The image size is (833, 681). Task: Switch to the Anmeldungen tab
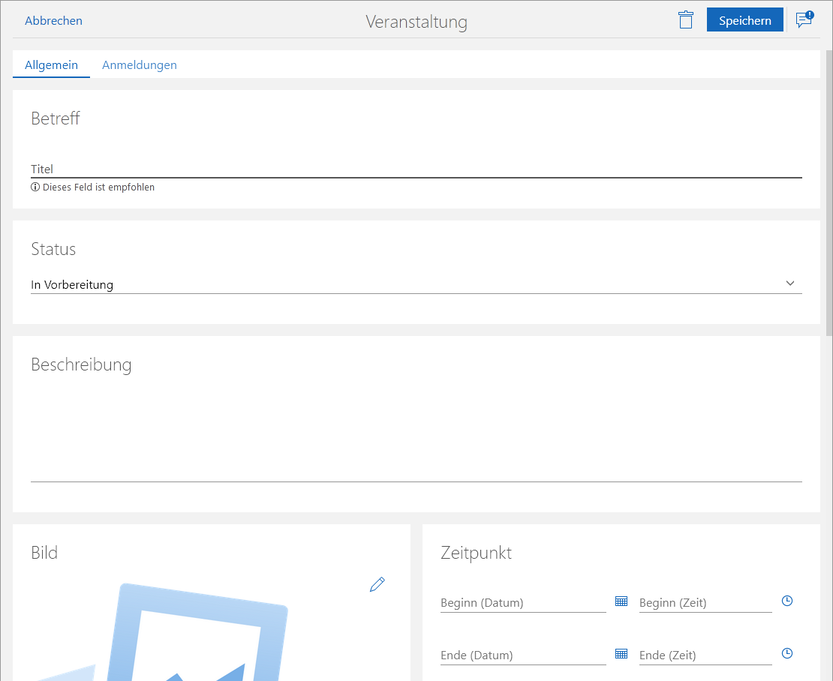139,65
